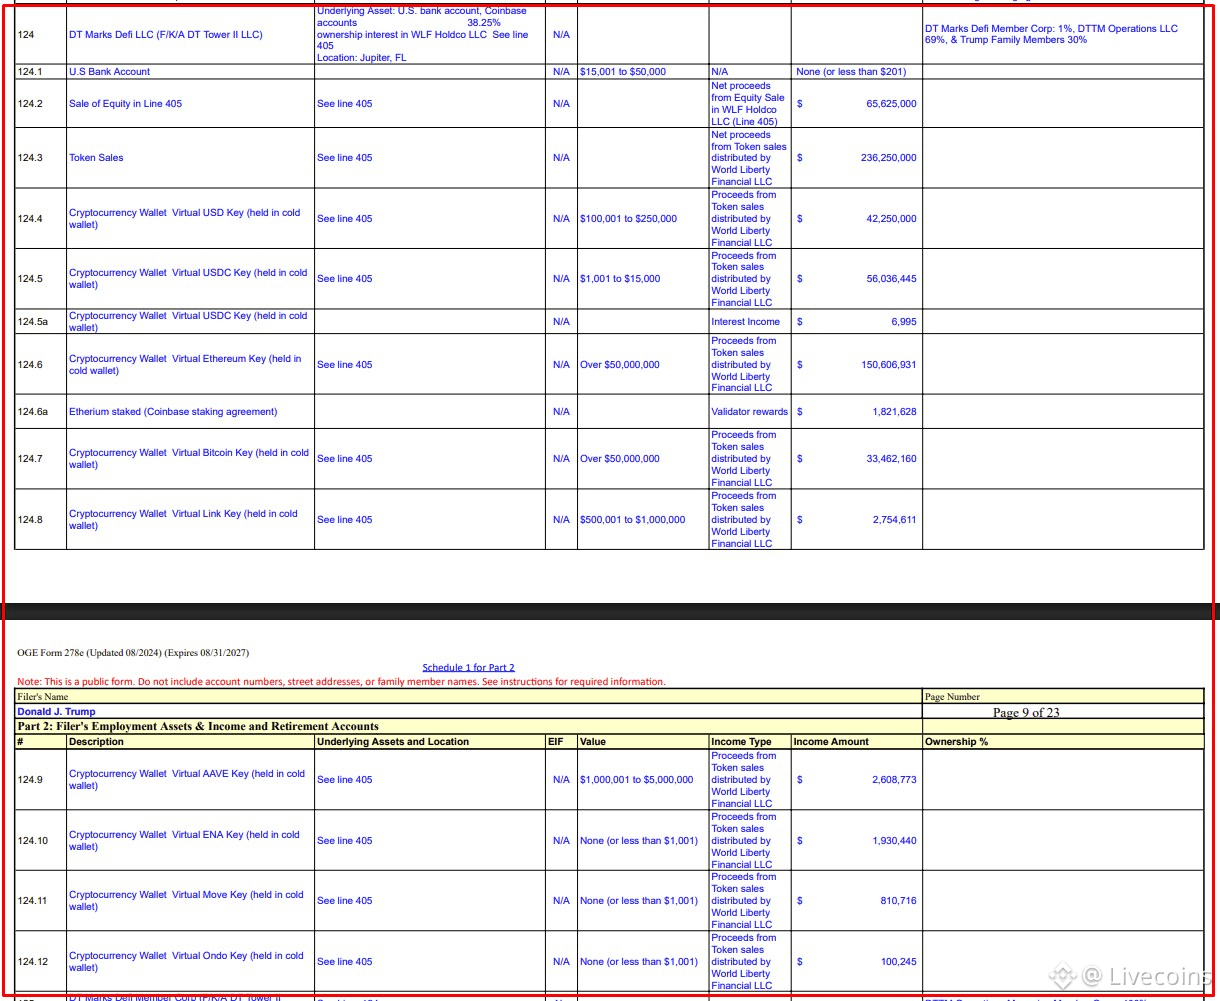This screenshot has width=1220, height=1001.
Task: Click 'Over $50,000,000' in row 124.6
Action: pos(620,365)
